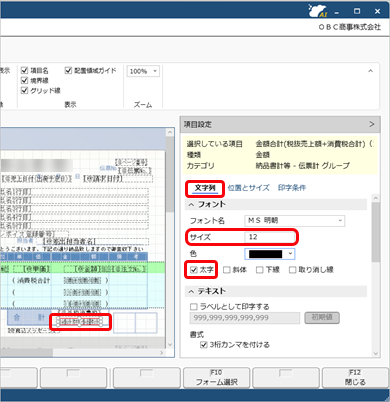This screenshot has height=402, width=390.
Task: Open the 100% zoom dropdown
Action: 143,71
